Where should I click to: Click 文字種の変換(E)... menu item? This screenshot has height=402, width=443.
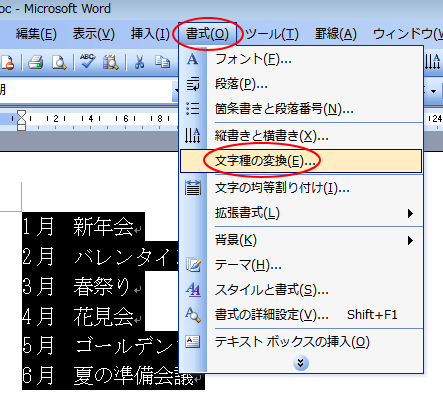point(301,161)
